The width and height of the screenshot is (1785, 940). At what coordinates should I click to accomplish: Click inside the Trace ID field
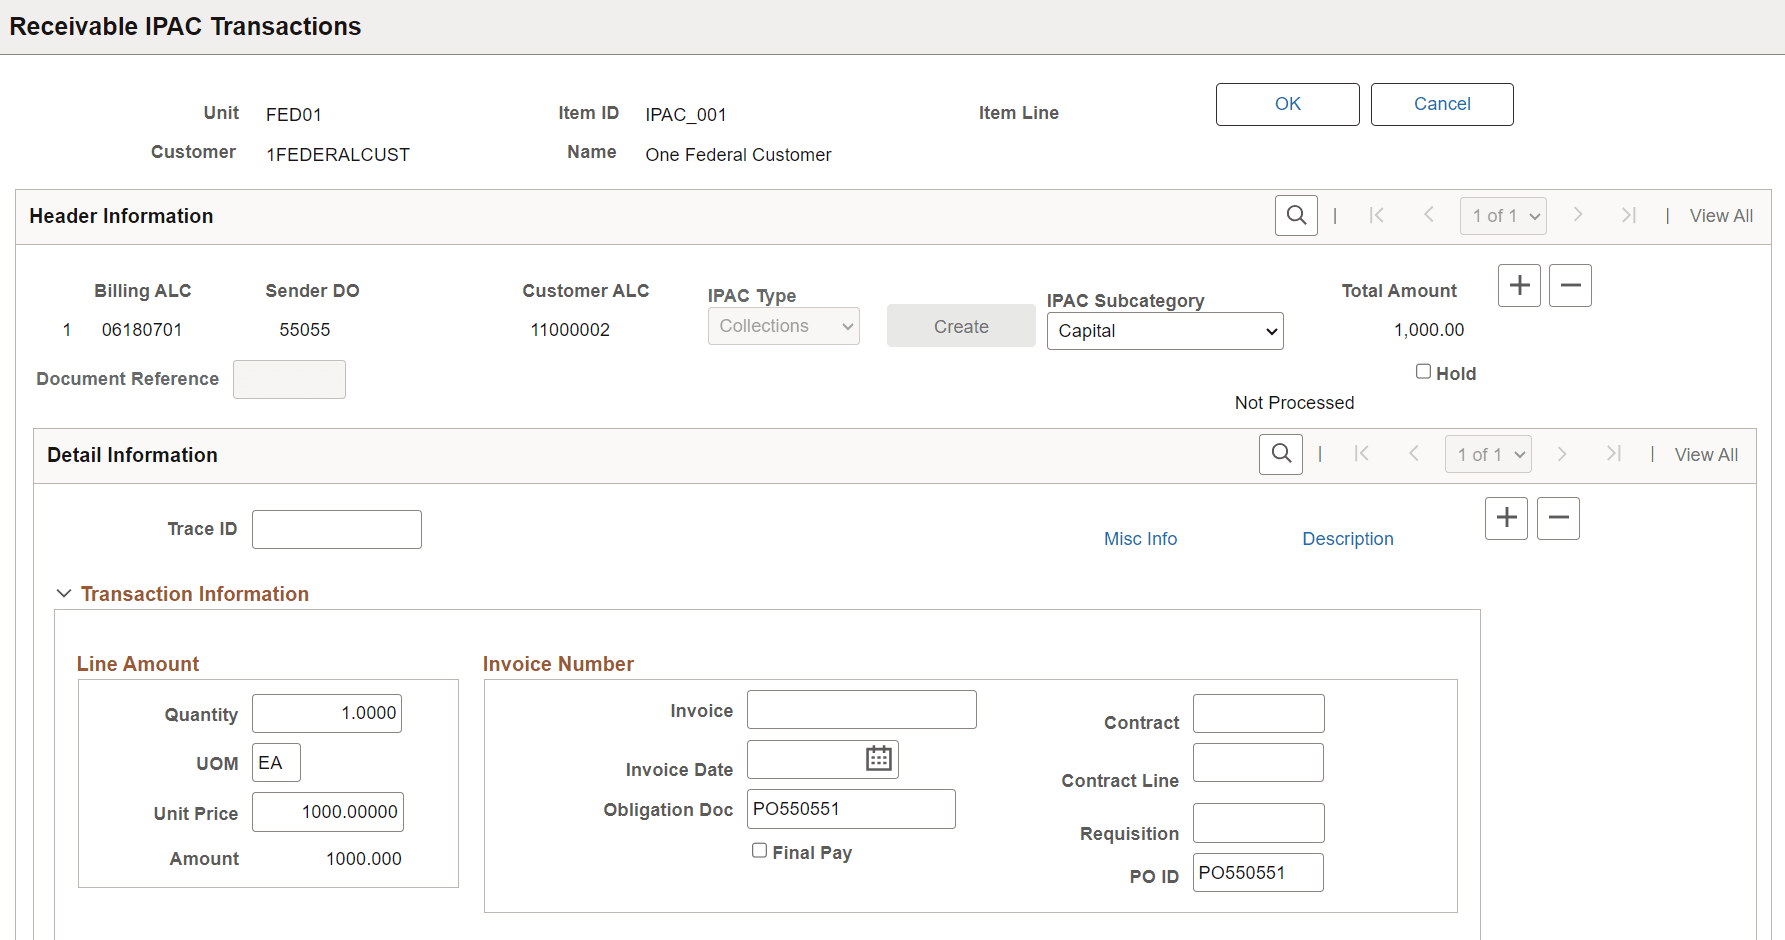336,528
